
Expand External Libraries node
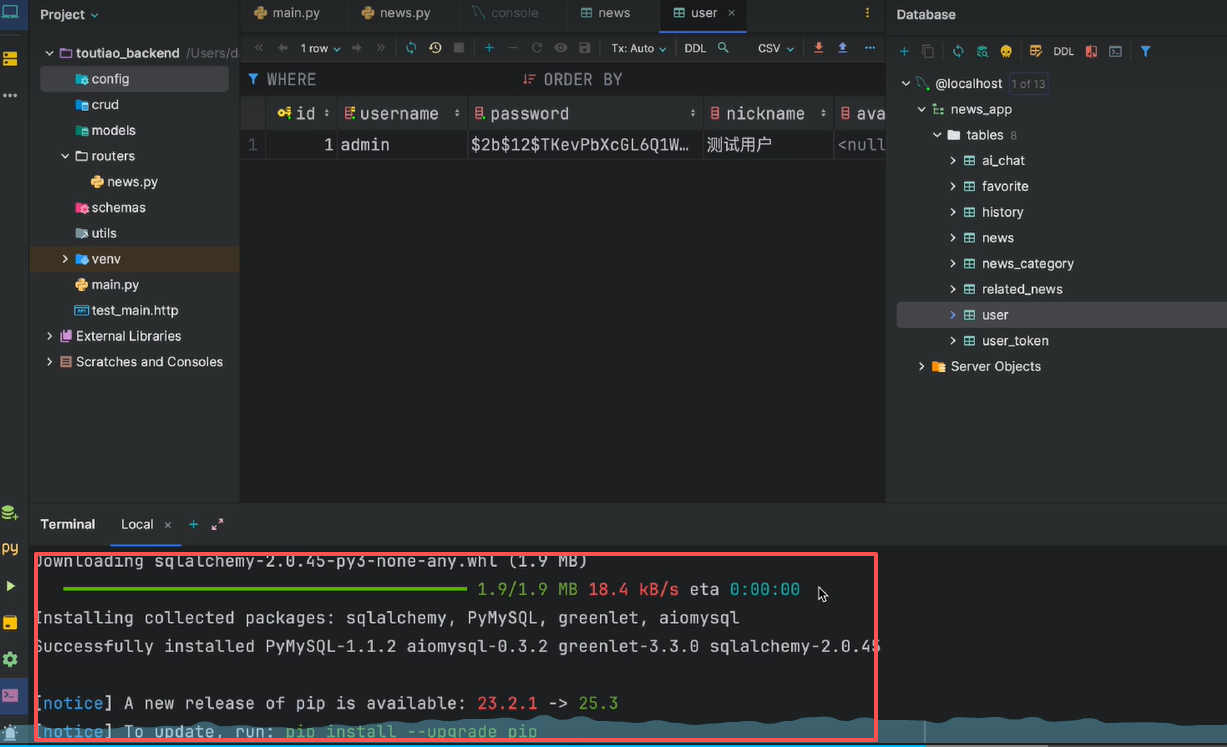(x=49, y=337)
